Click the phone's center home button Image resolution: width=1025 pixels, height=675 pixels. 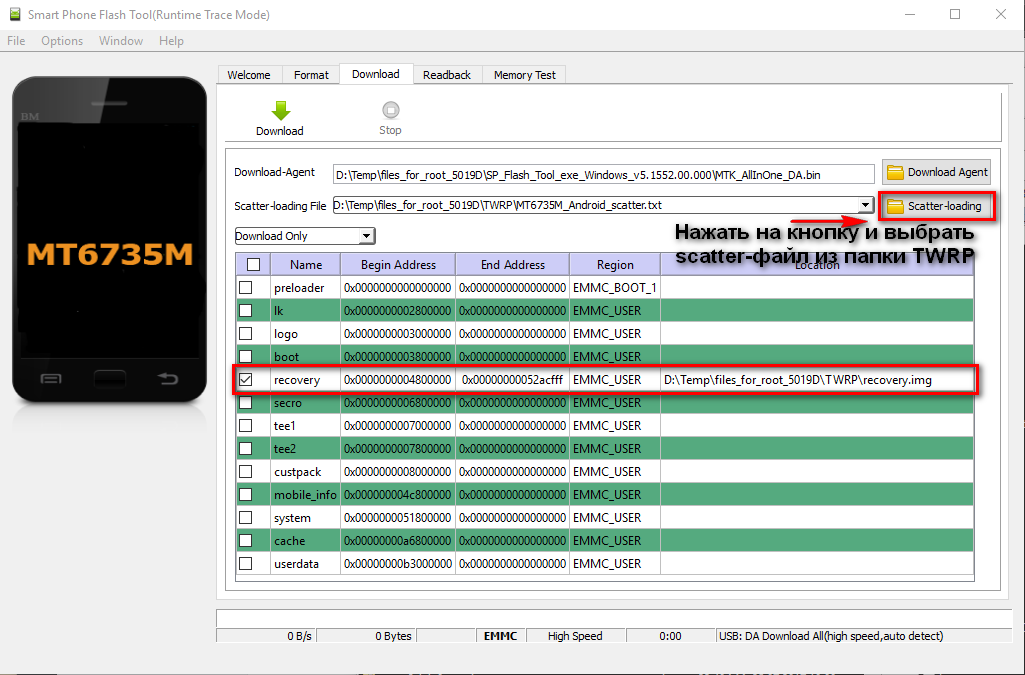pyautogui.click(x=109, y=378)
